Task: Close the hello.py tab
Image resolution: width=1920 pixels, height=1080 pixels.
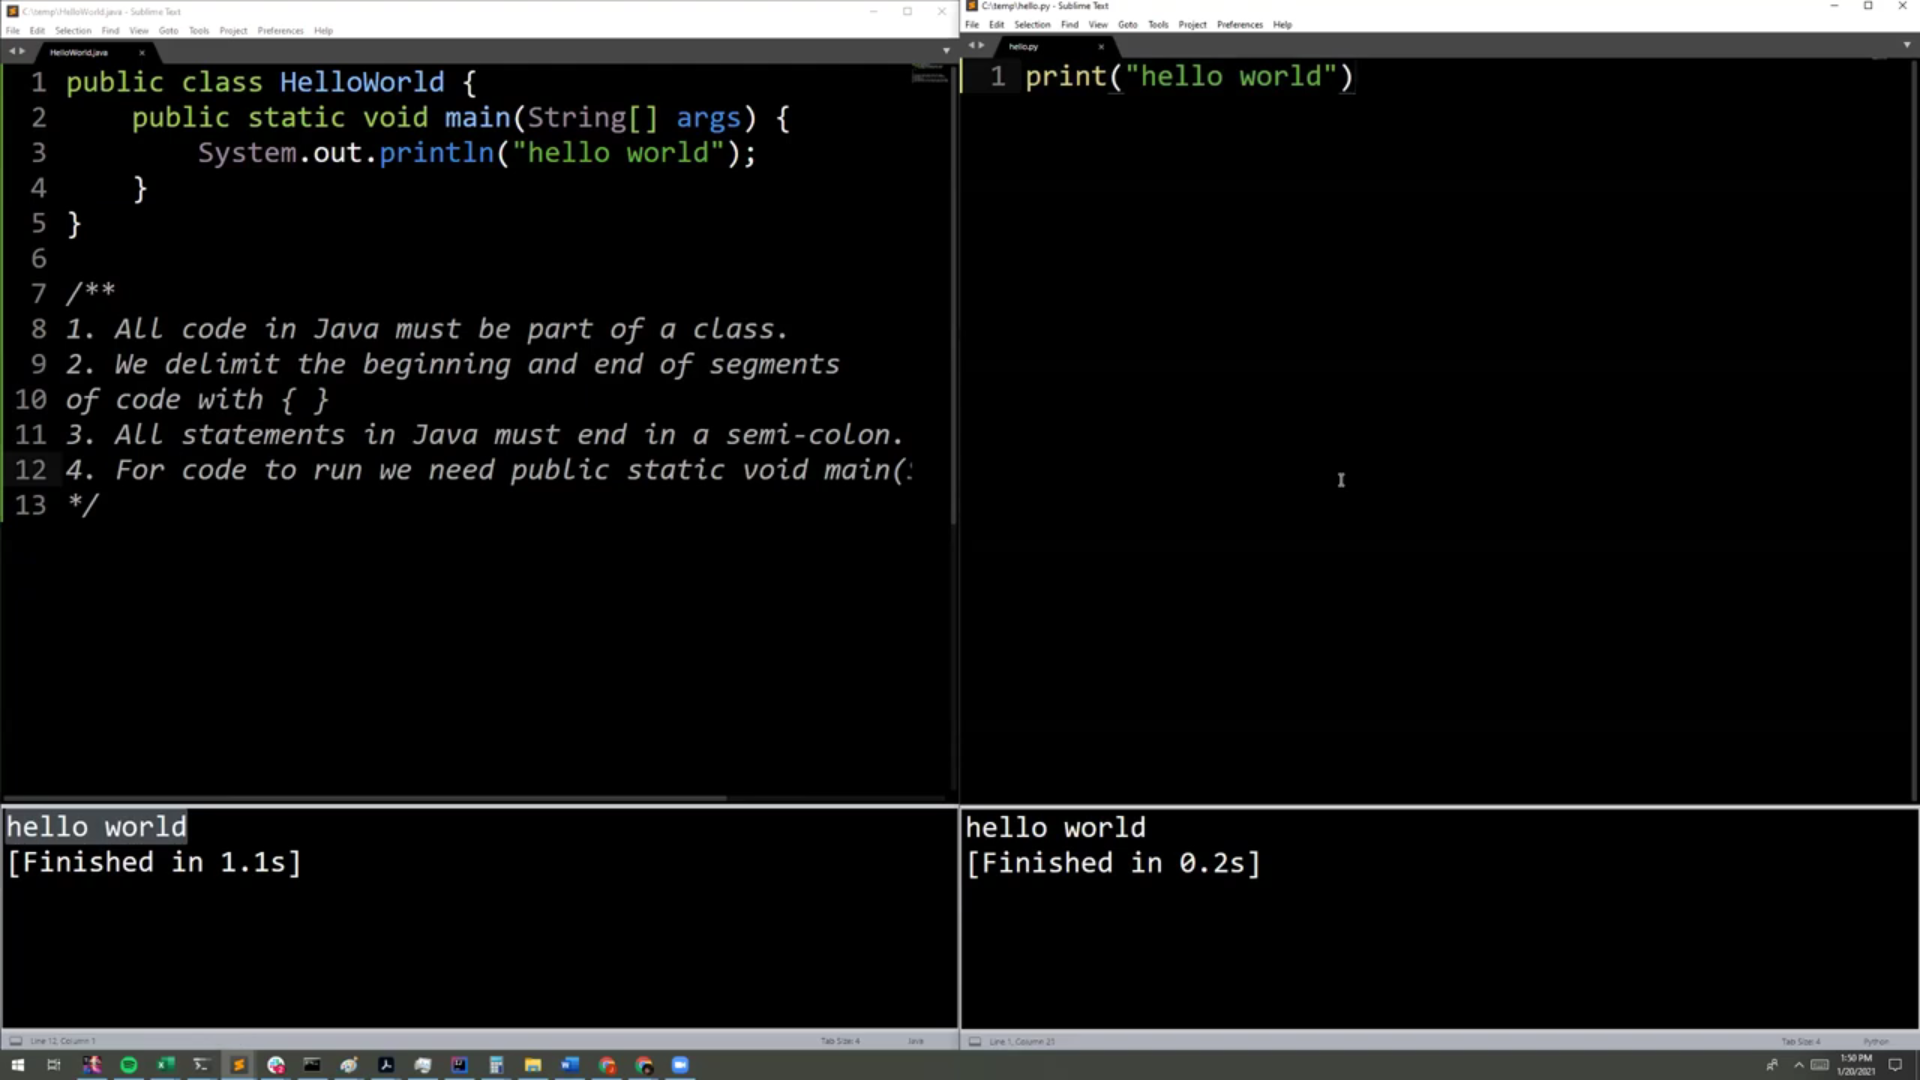Action: [x=1101, y=46]
